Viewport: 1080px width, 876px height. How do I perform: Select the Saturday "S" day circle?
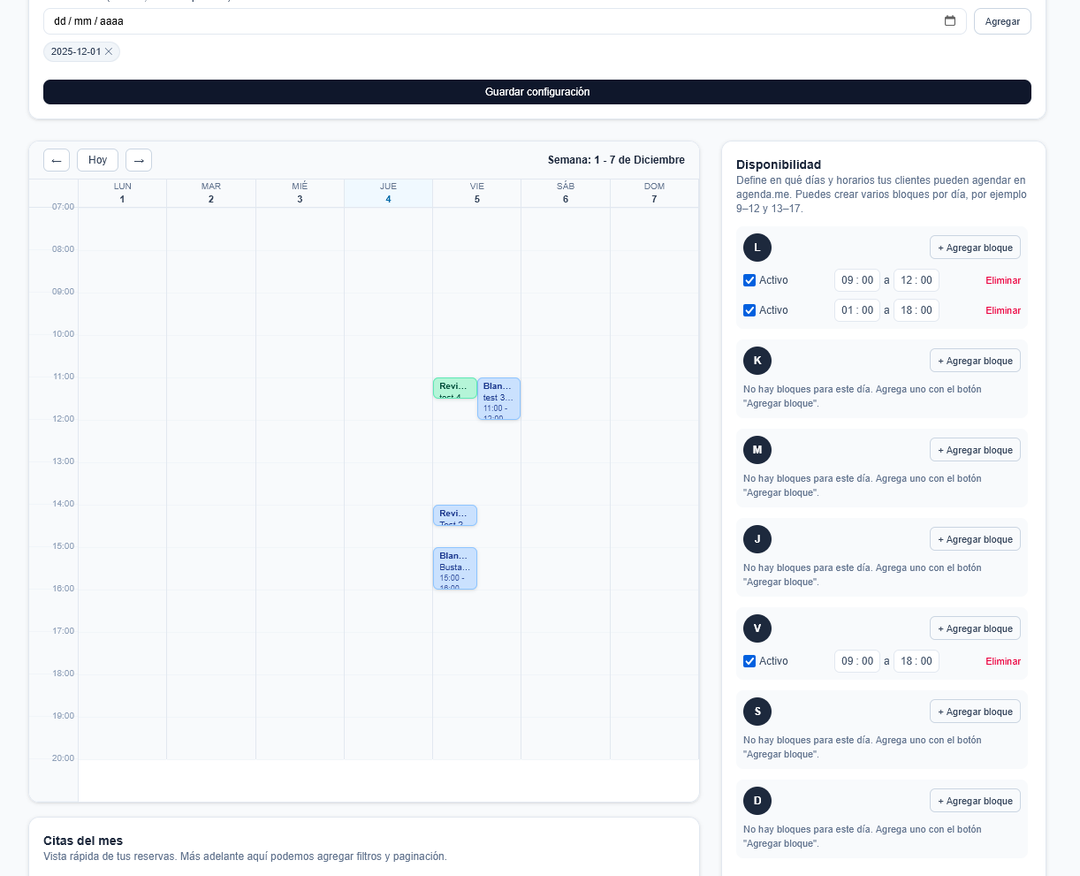[x=757, y=711]
